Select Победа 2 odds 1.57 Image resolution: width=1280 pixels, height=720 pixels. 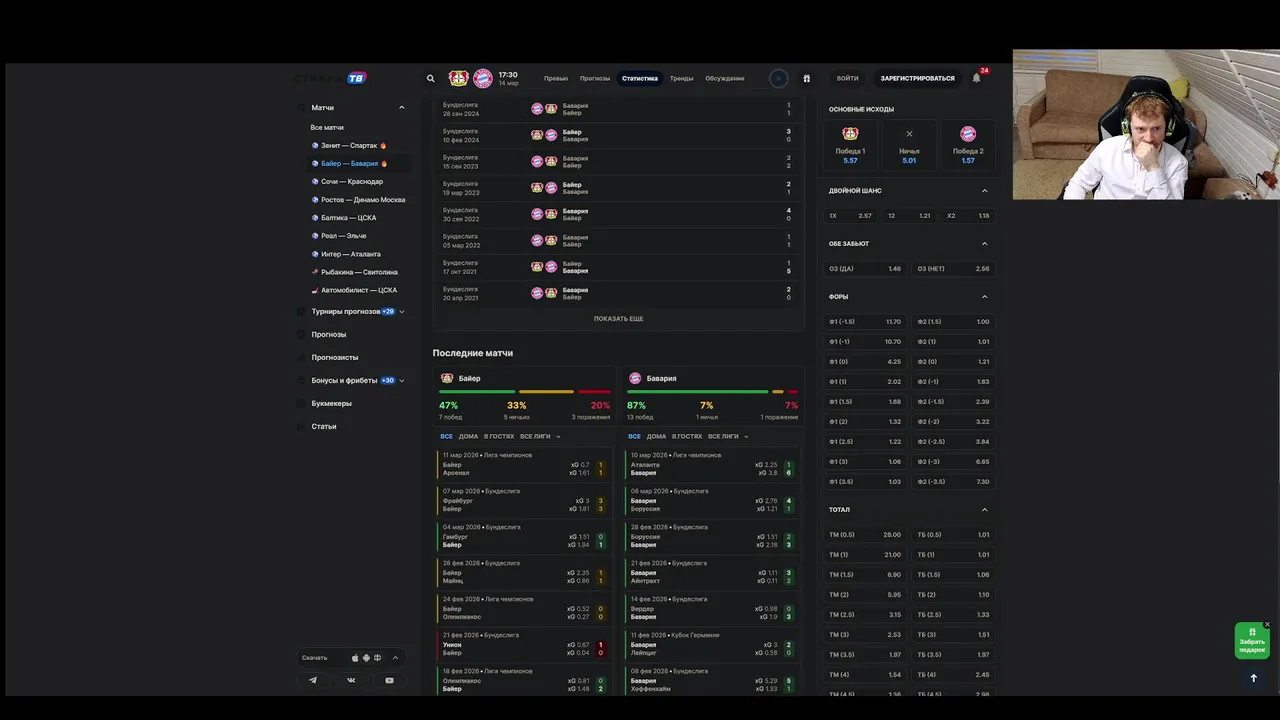tap(968, 146)
